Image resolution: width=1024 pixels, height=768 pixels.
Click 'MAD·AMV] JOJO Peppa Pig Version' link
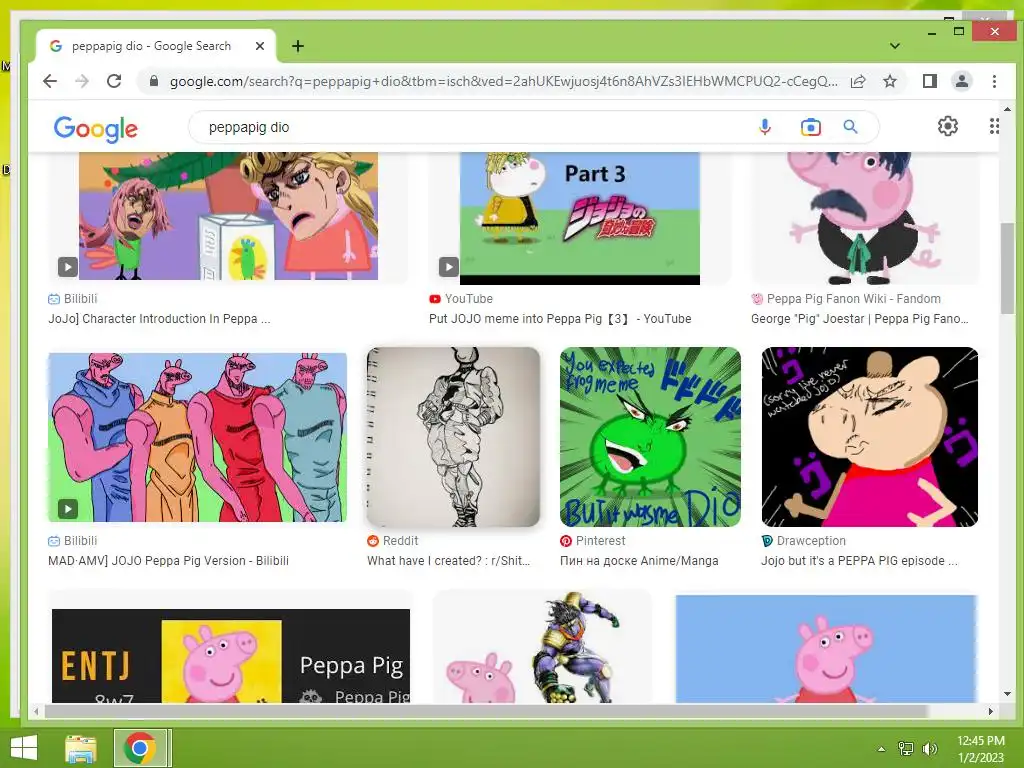click(x=168, y=560)
